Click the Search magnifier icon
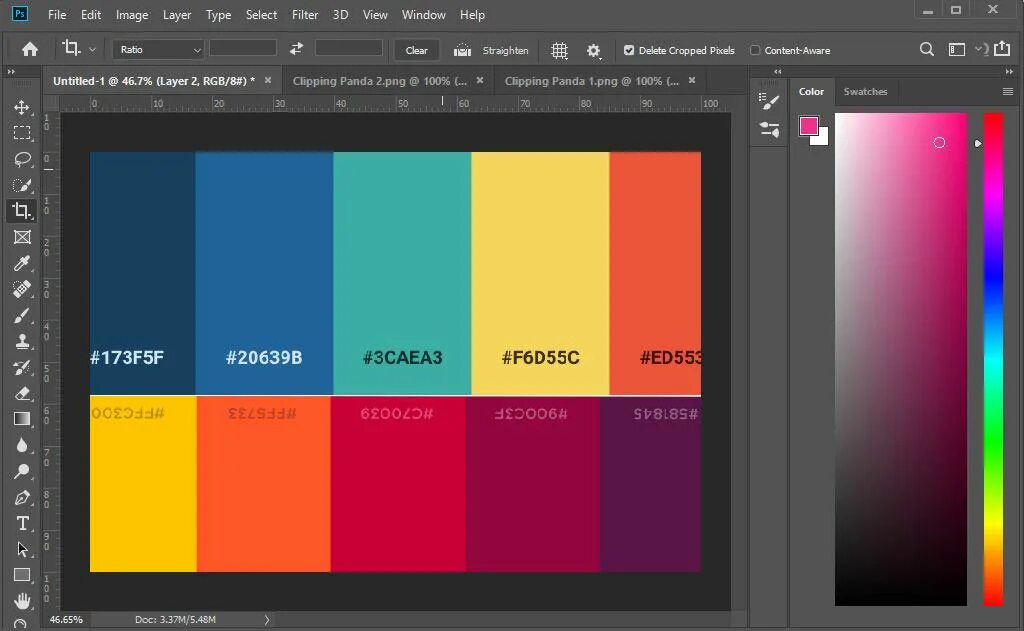This screenshot has height=631, width=1024. point(926,49)
